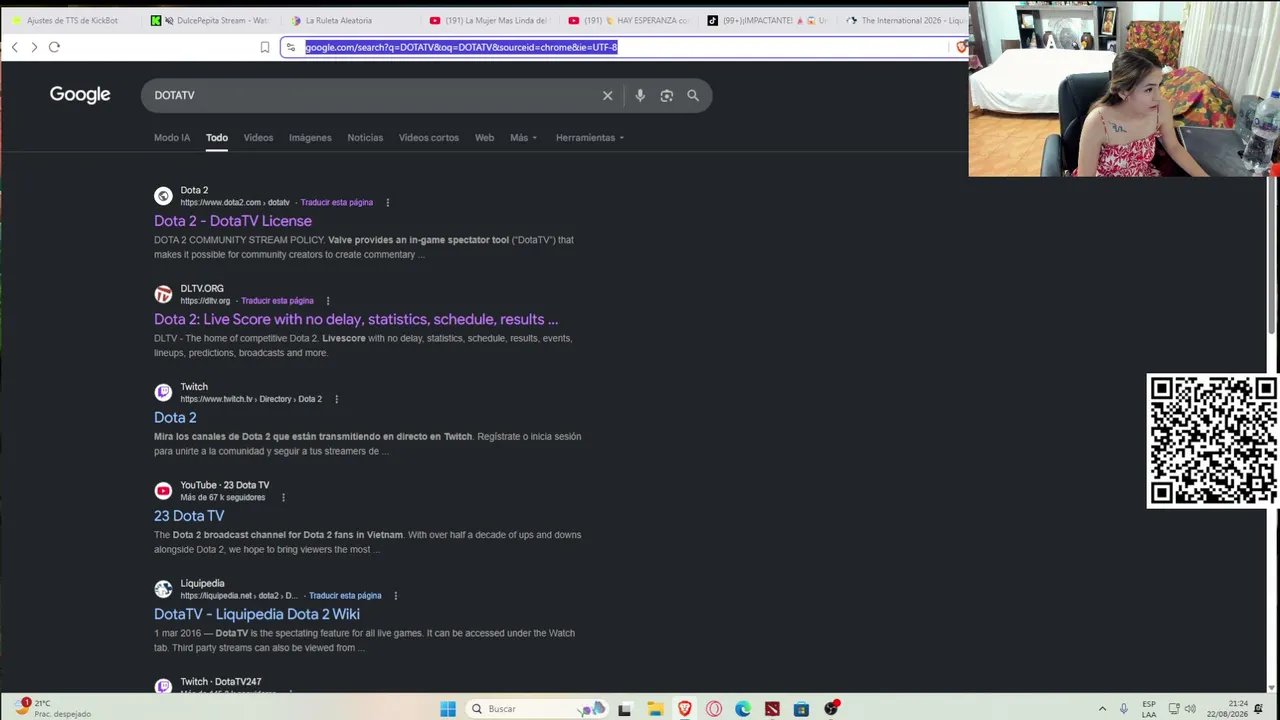Clear the search box with the X
1280x720 pixels.
pyautogui.click(x=607, y=95)
